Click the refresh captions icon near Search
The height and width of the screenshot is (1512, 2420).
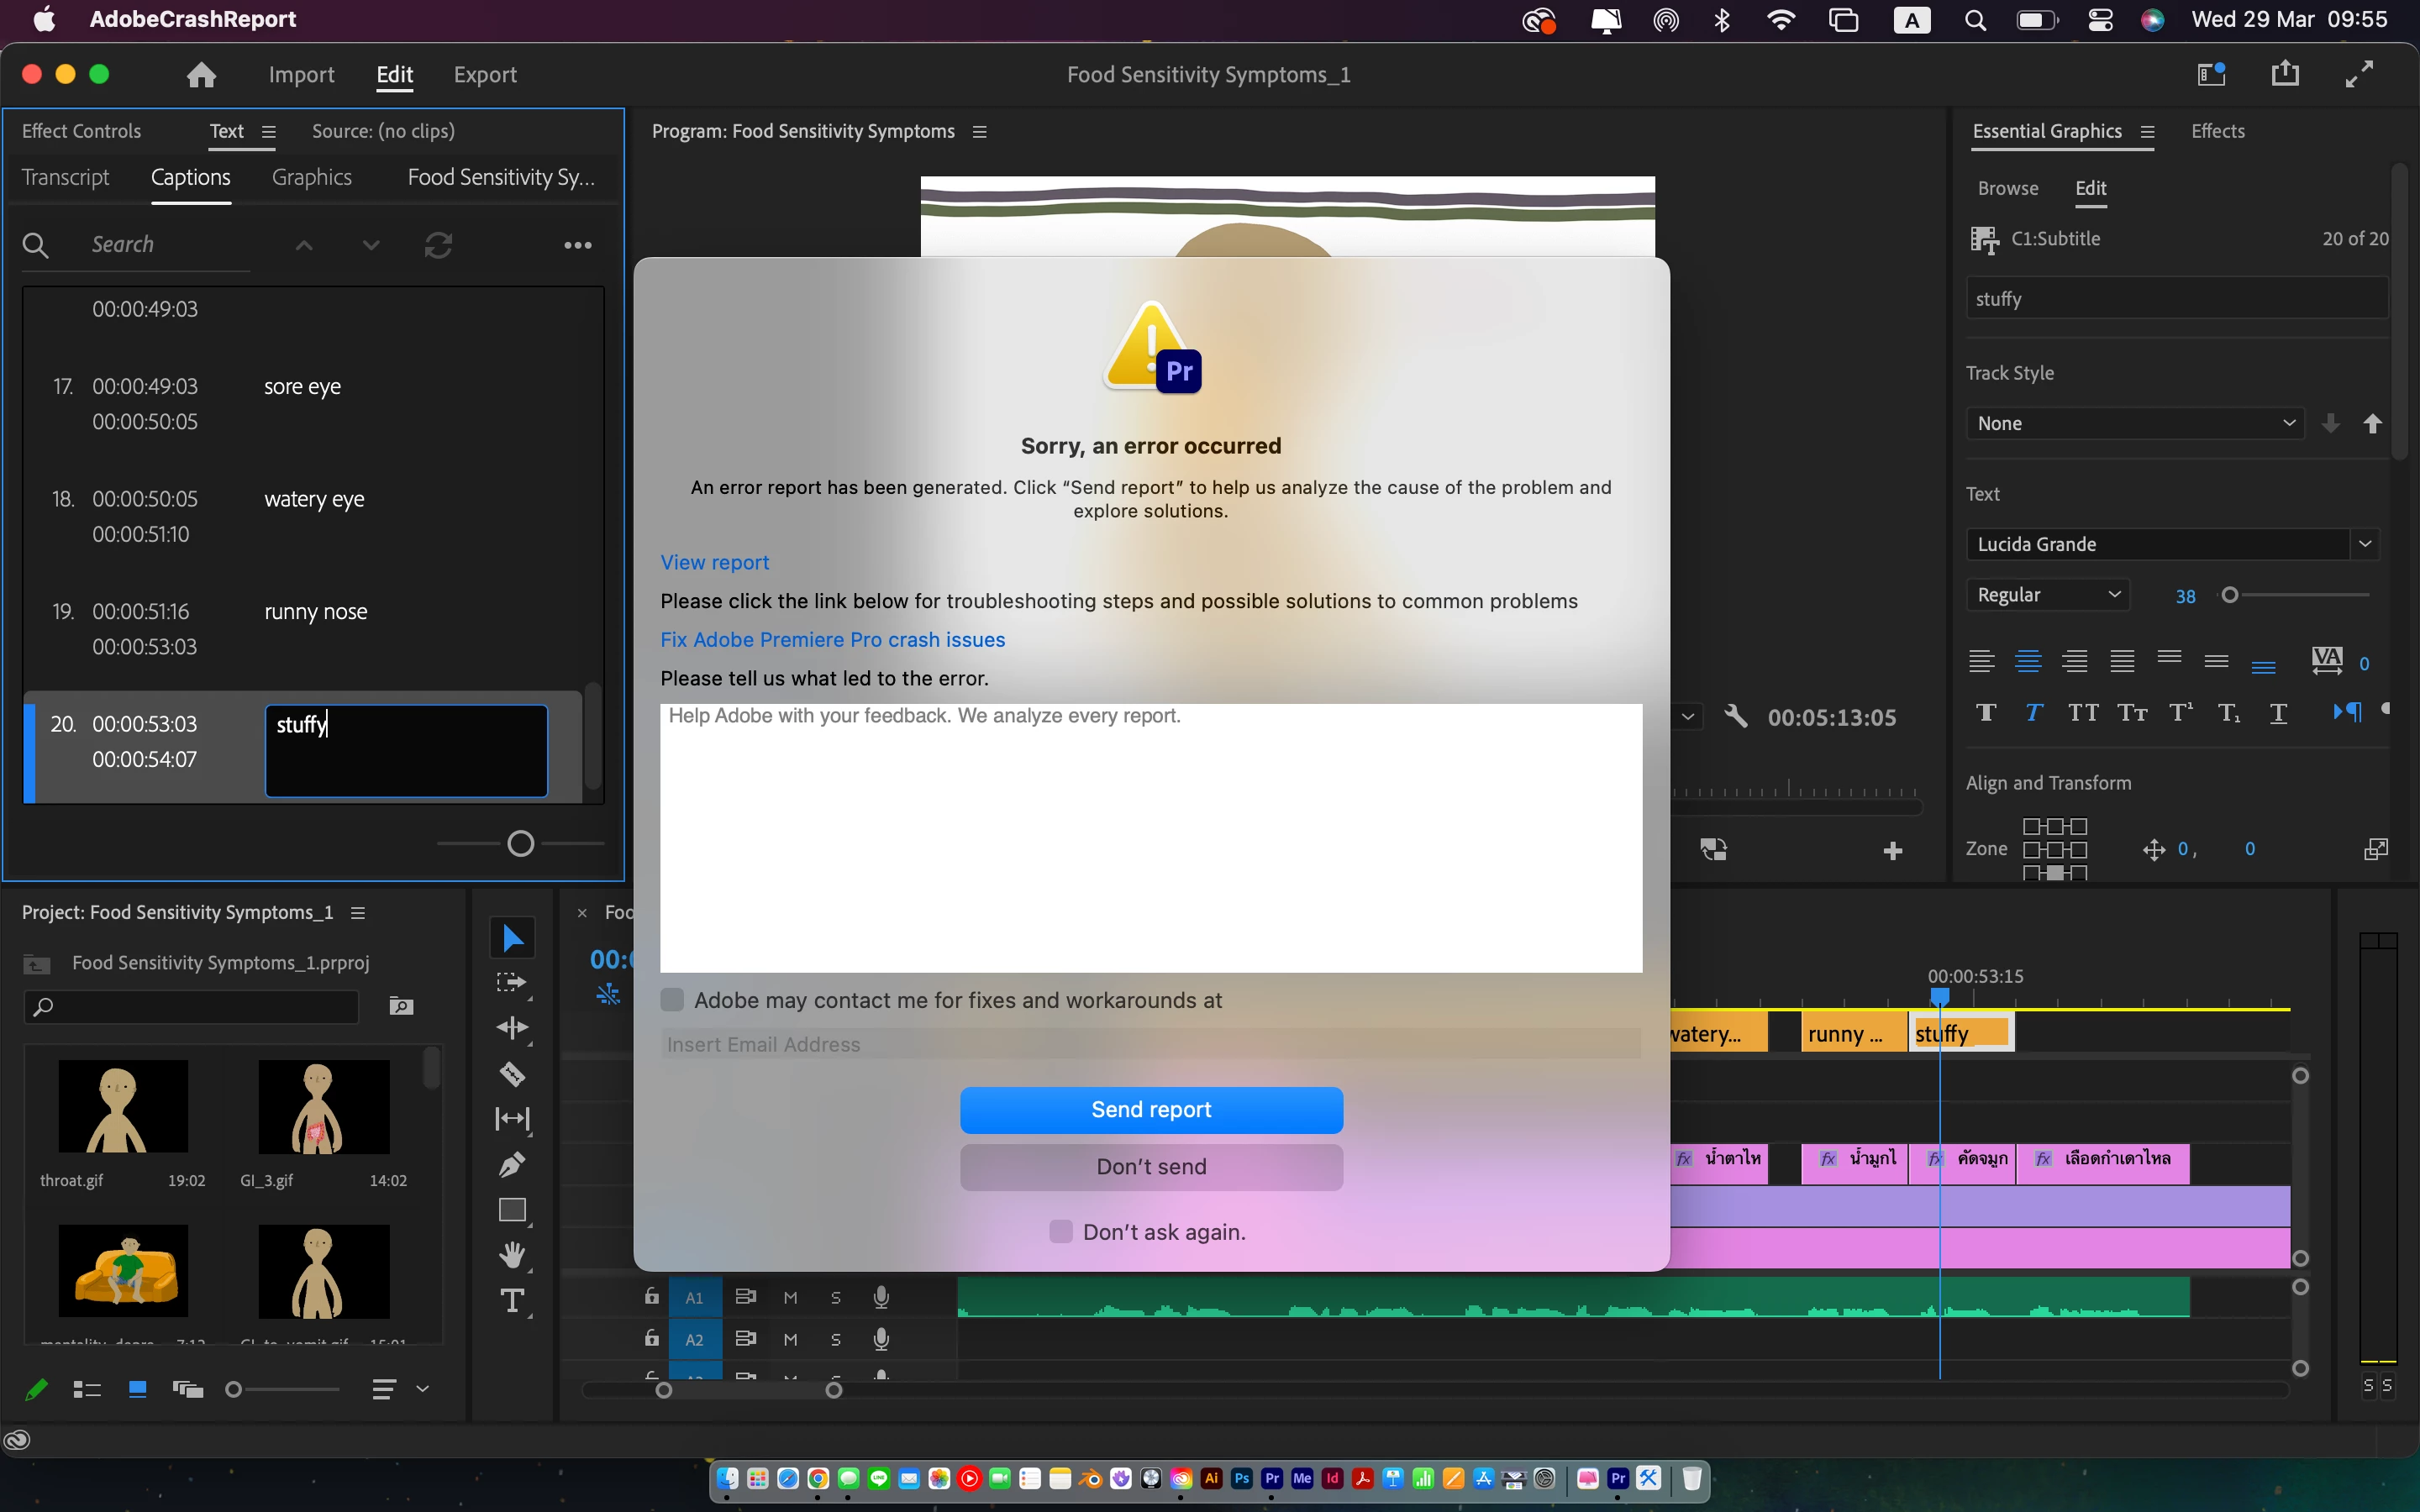438,245
